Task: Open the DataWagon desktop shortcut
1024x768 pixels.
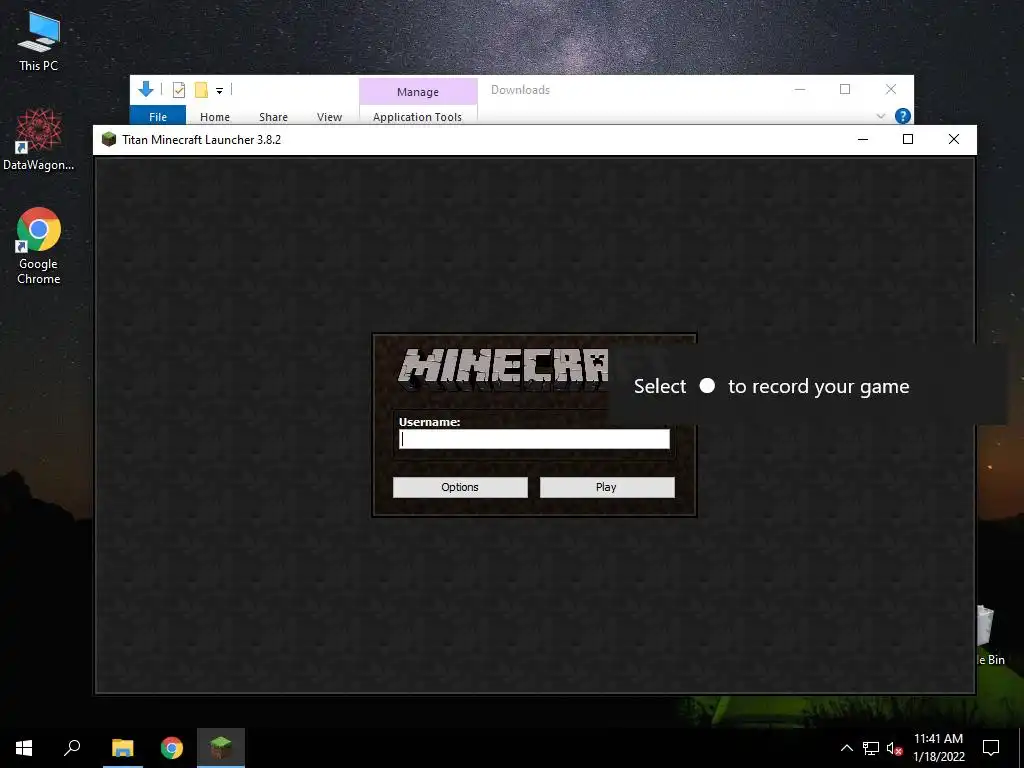Action: coord(39,140)
